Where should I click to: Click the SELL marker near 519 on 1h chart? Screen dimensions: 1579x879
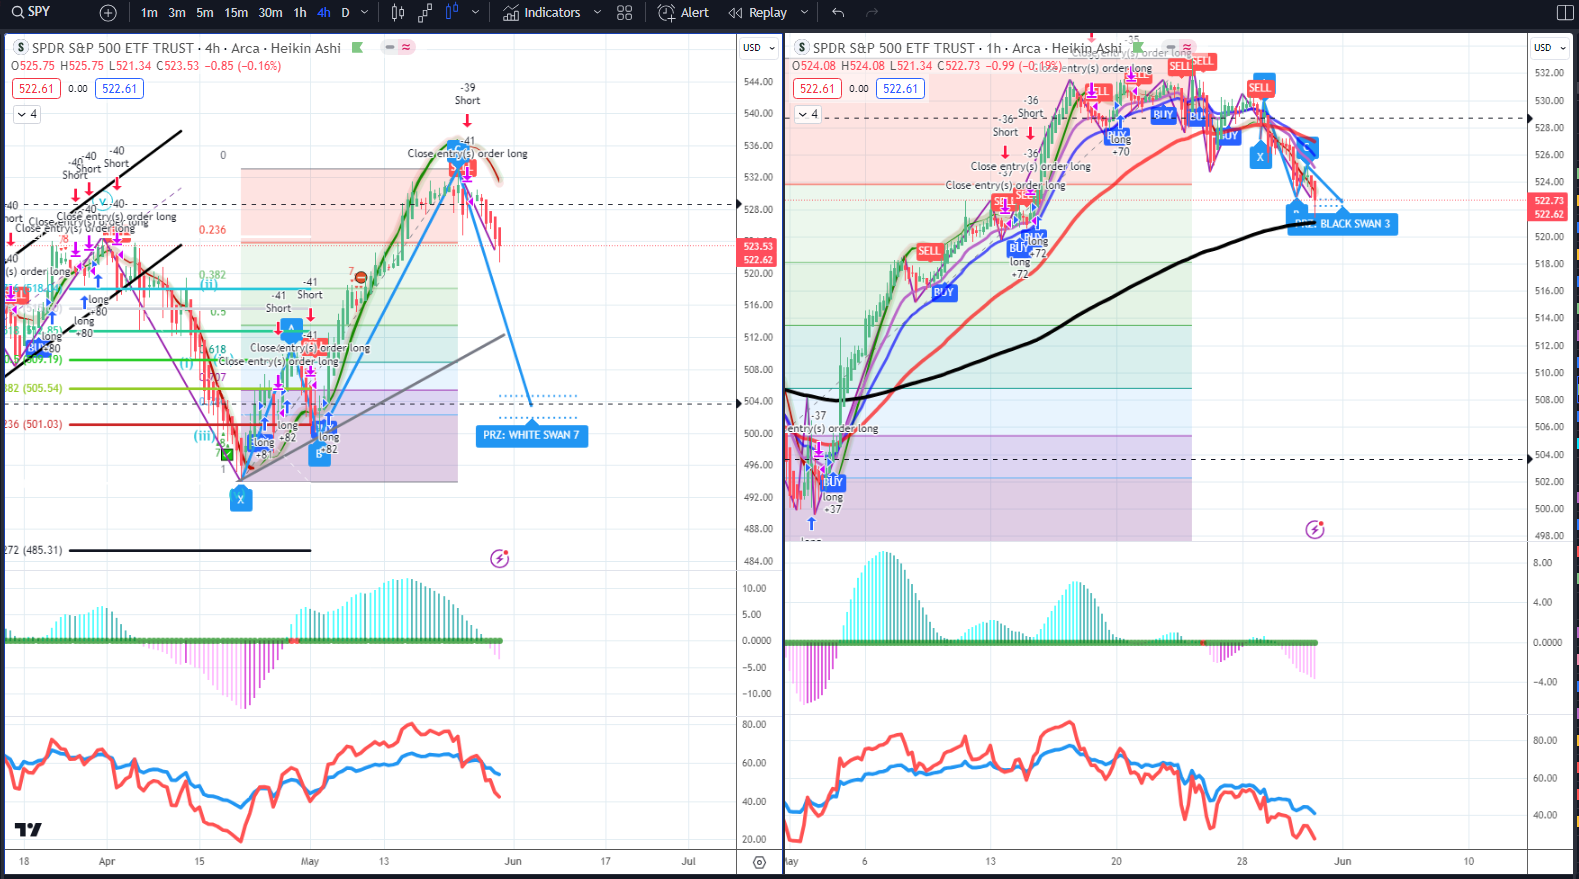coord(929,251)
